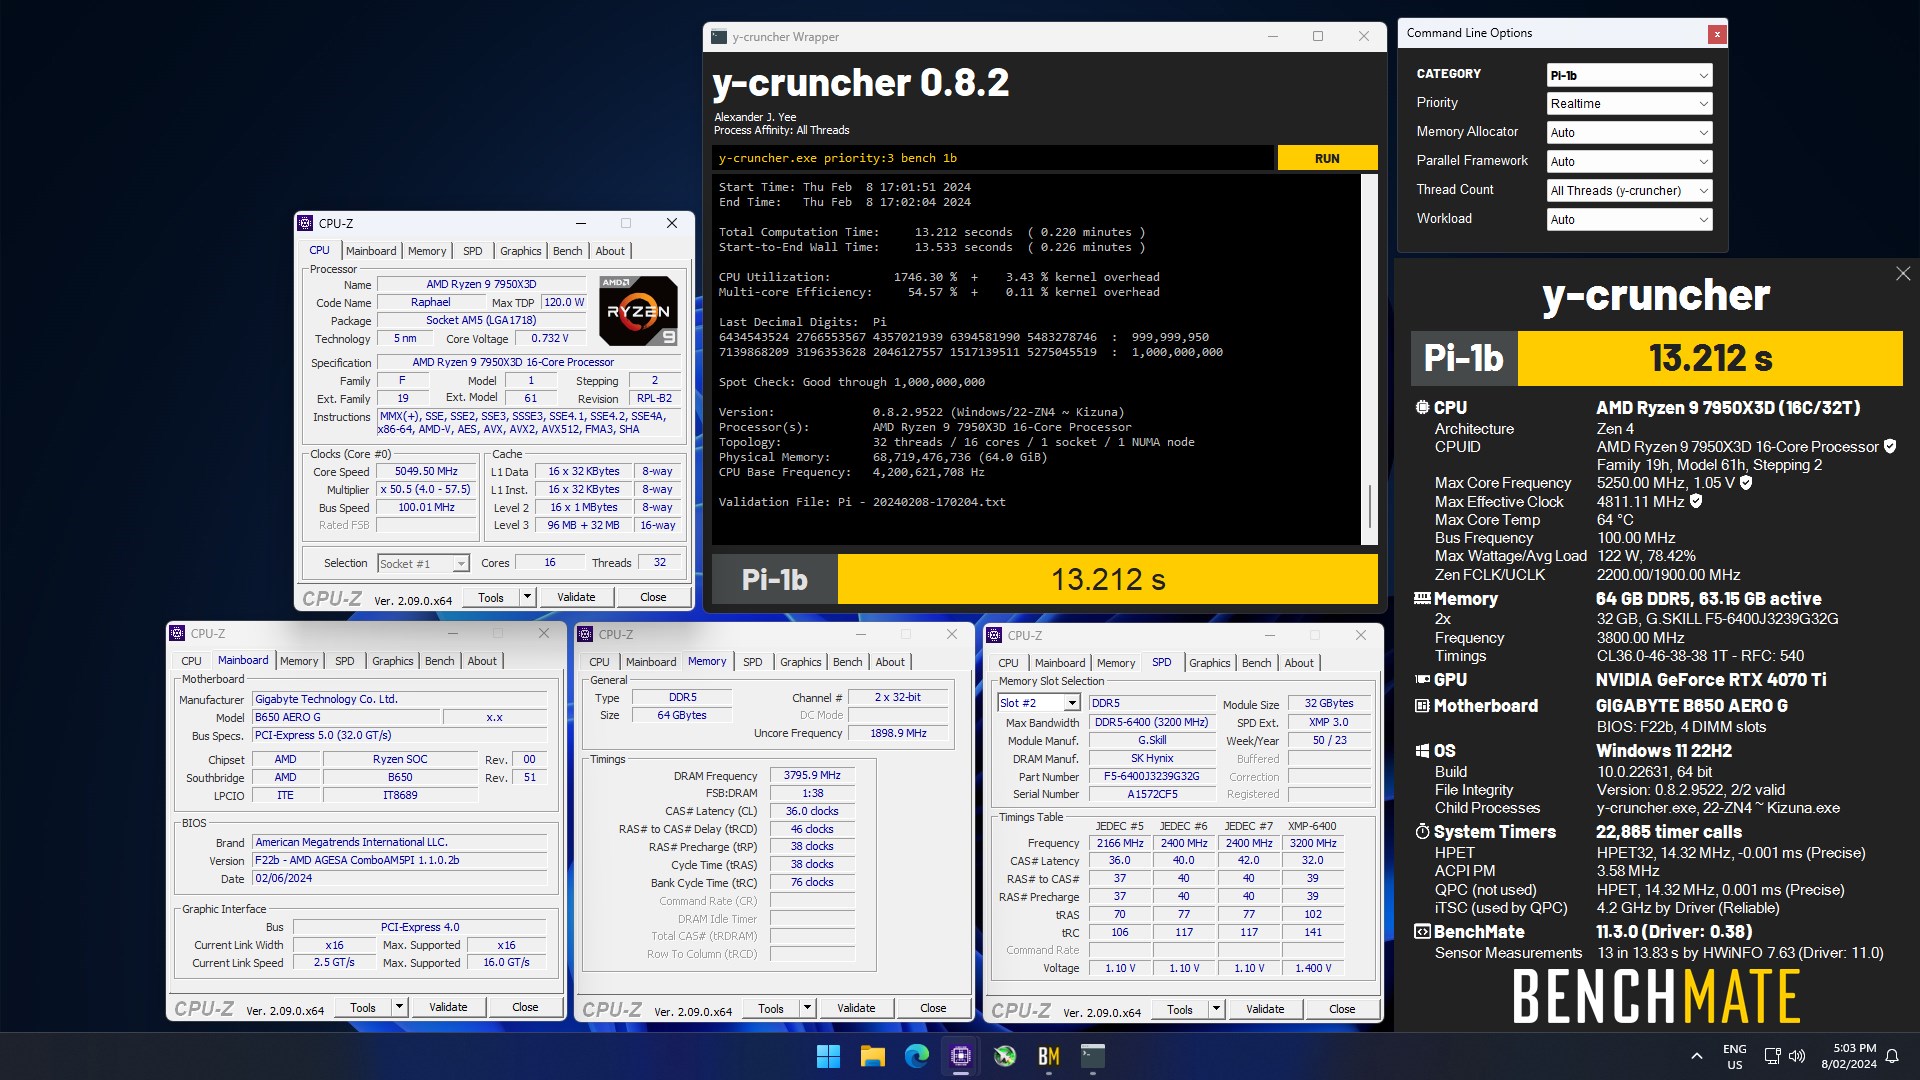Close the Command Line Options window
The width and height of the screenshot is (1920, 1080).
coord(1716,34)
